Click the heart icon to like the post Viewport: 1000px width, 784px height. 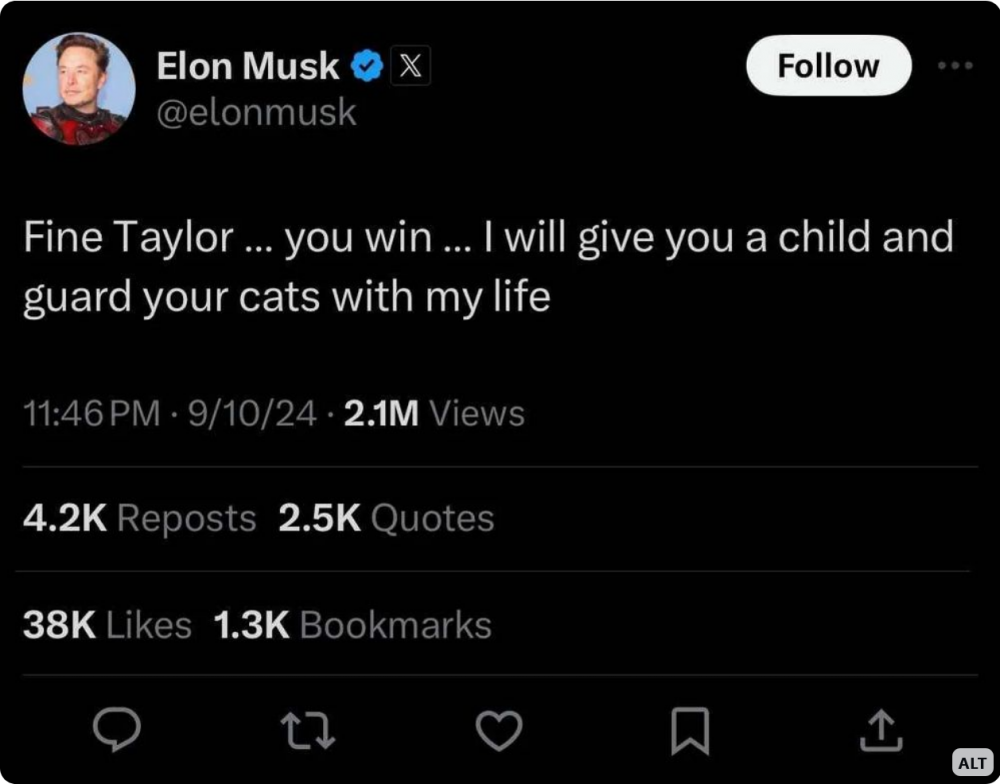coord(500,730)
